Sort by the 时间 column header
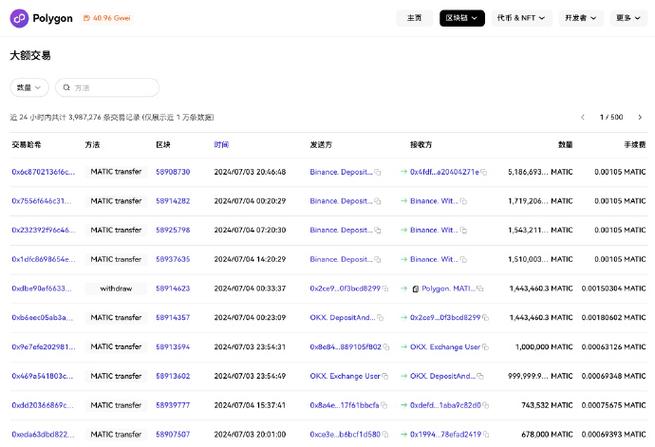The image size is (655, 447). [221, 145]
